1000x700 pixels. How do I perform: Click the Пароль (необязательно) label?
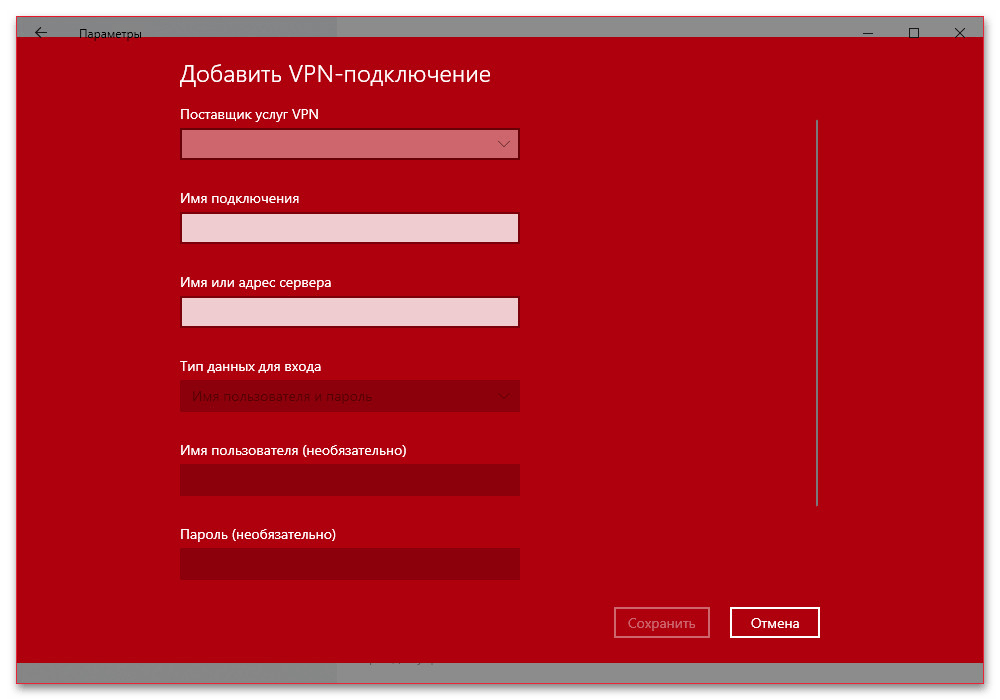(258, 535)
